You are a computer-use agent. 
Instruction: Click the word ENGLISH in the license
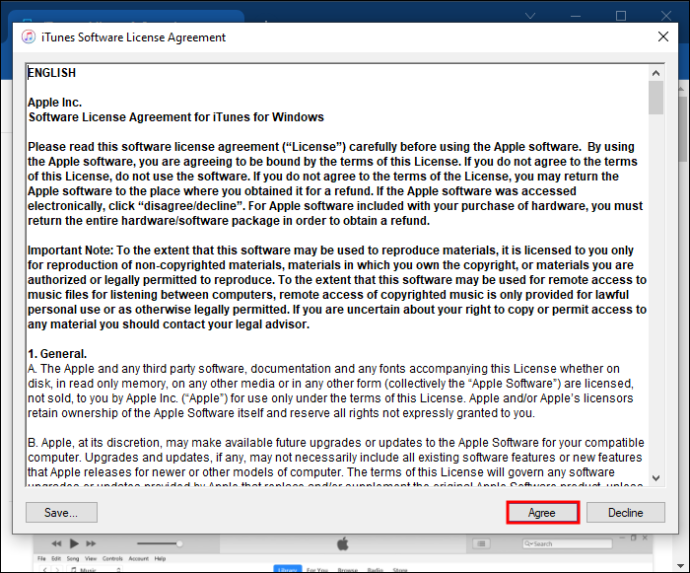coord(52,73)
